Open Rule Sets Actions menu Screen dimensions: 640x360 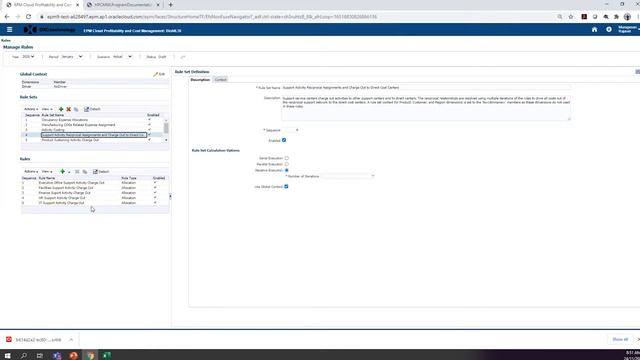point(31,109)
